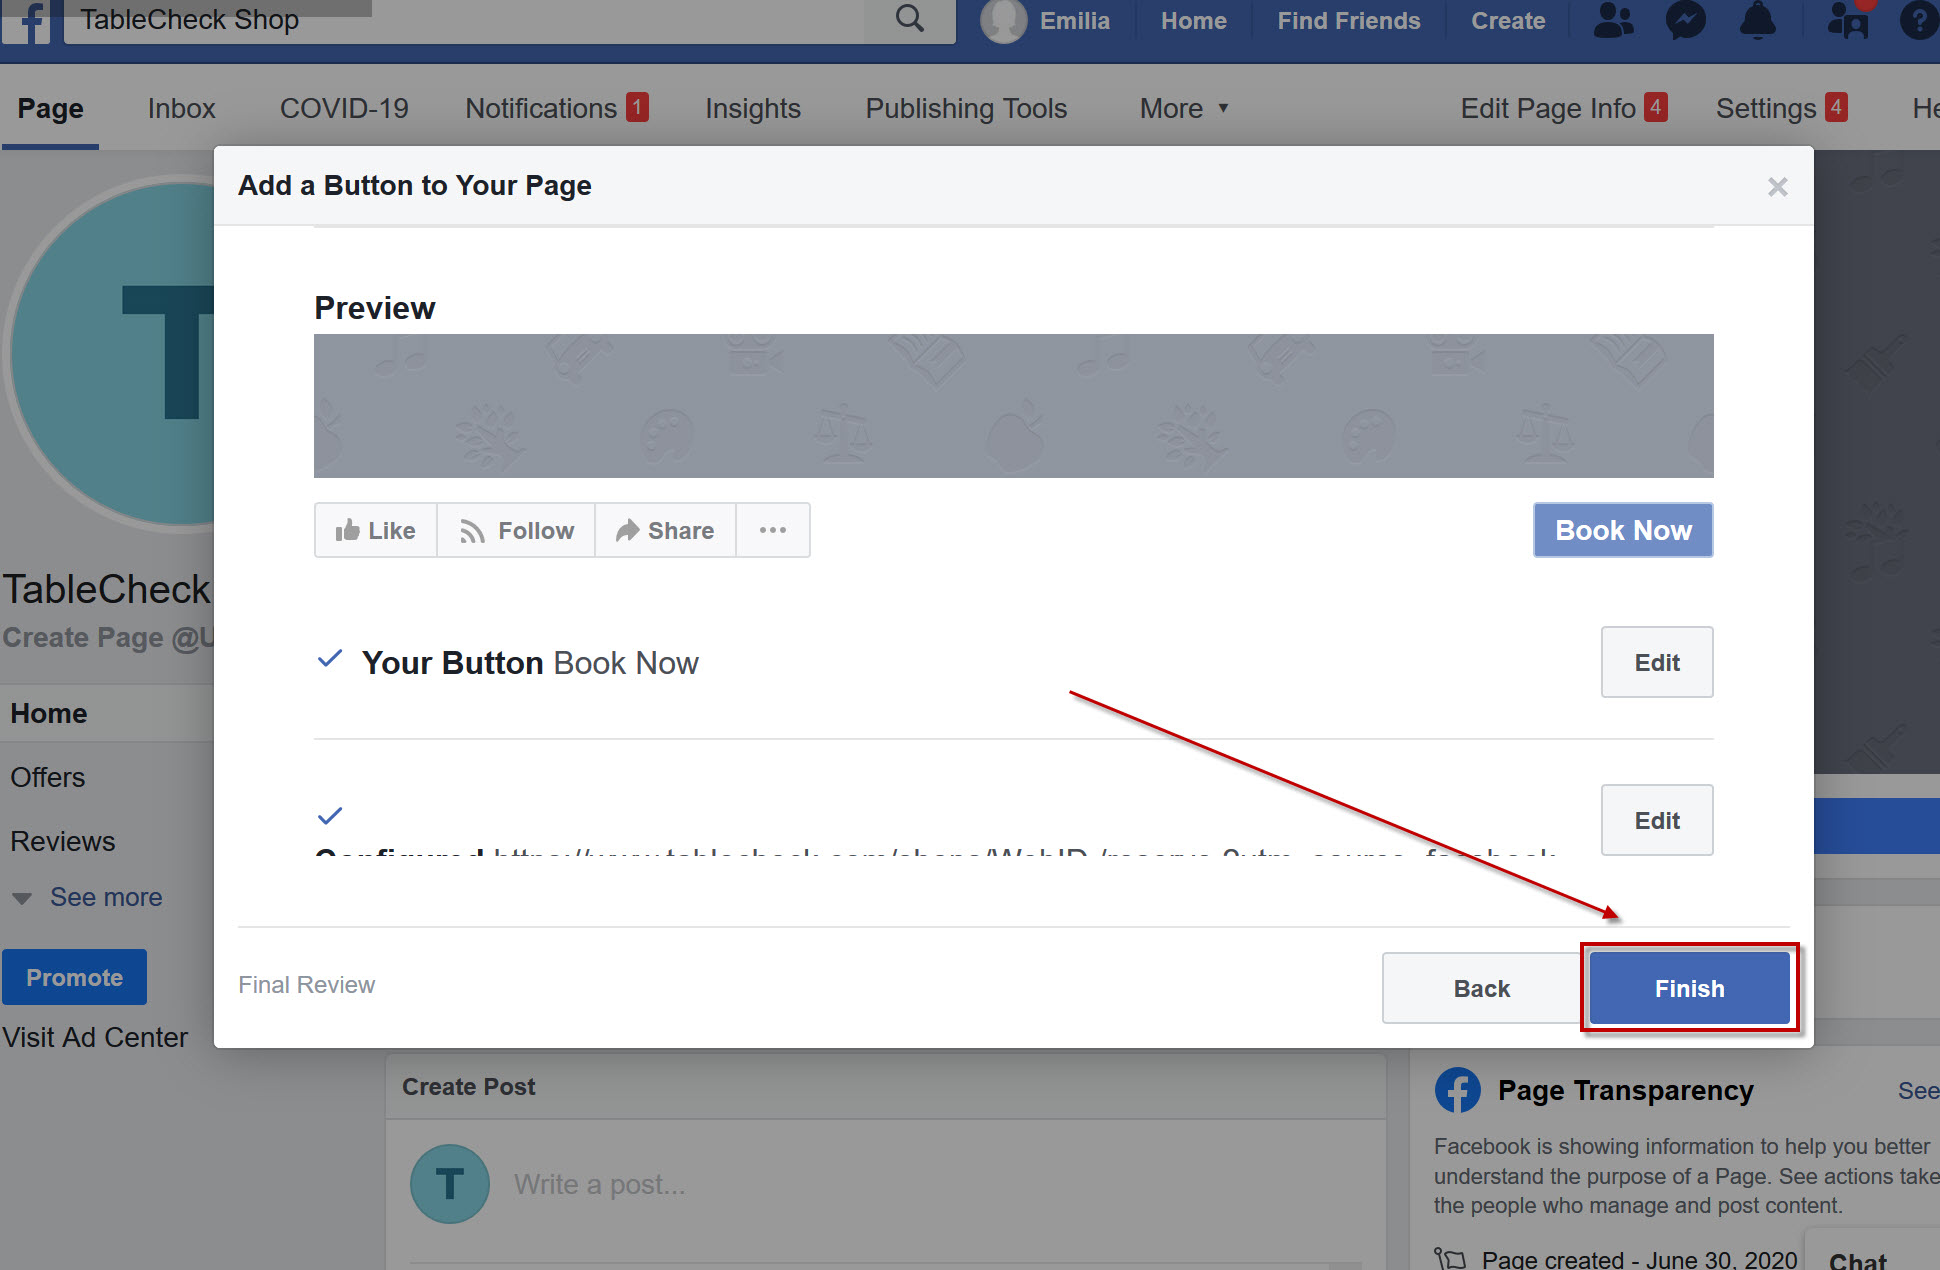Open the Messenger icon

click(x=1685, y=20)
